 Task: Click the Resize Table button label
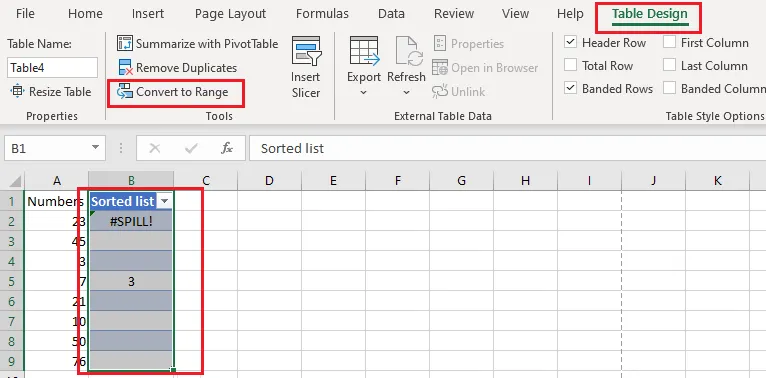click(60, 91)
